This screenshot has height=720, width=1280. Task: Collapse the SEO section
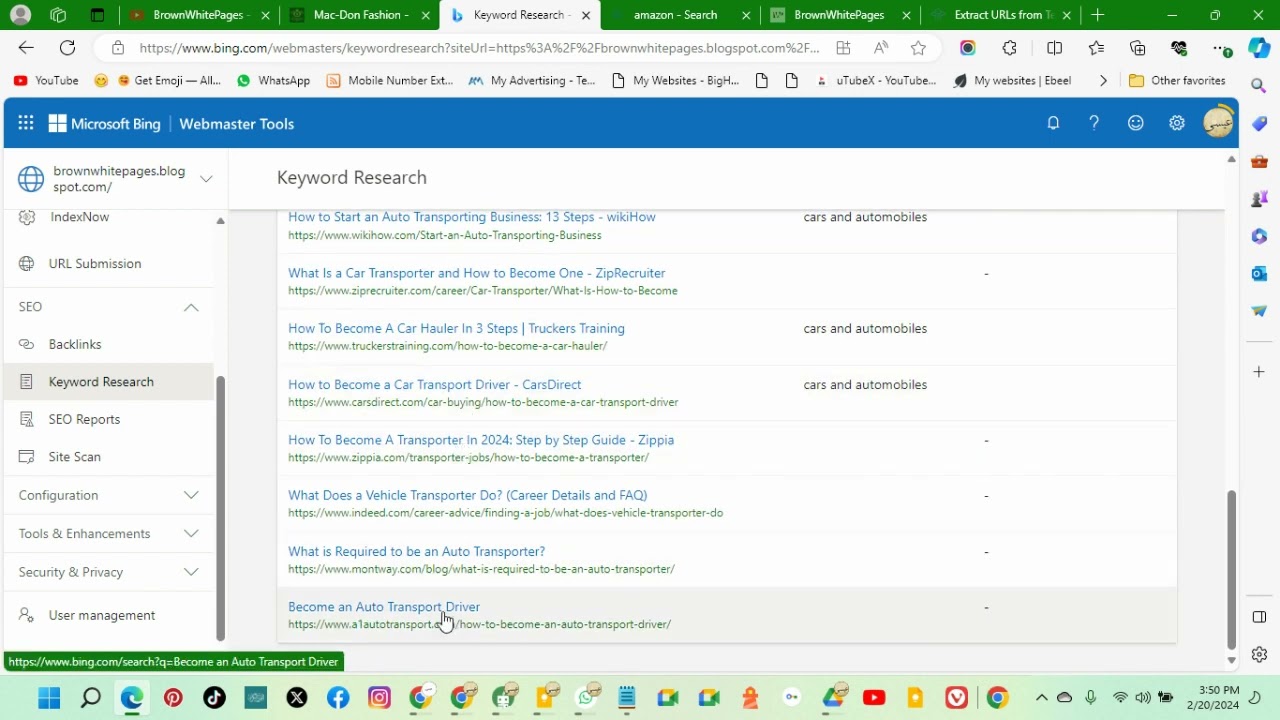[191, 307]
